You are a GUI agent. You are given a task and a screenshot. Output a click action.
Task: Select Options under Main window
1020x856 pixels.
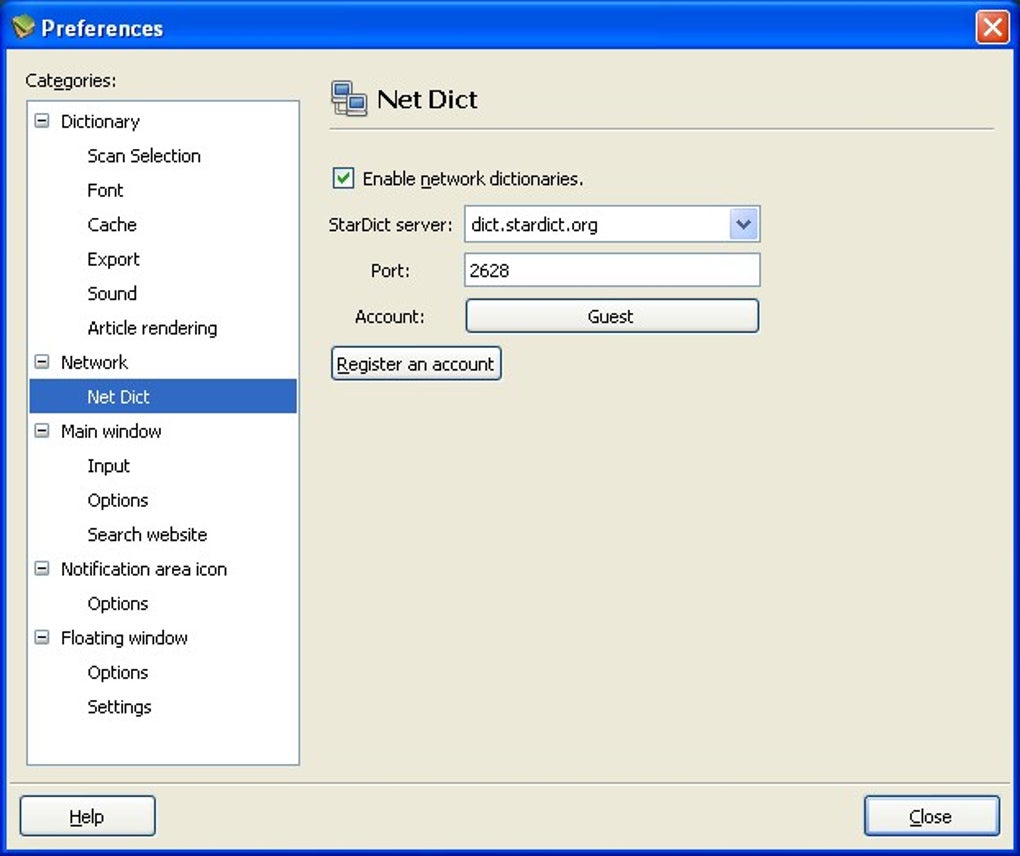[x=118, y=500]
